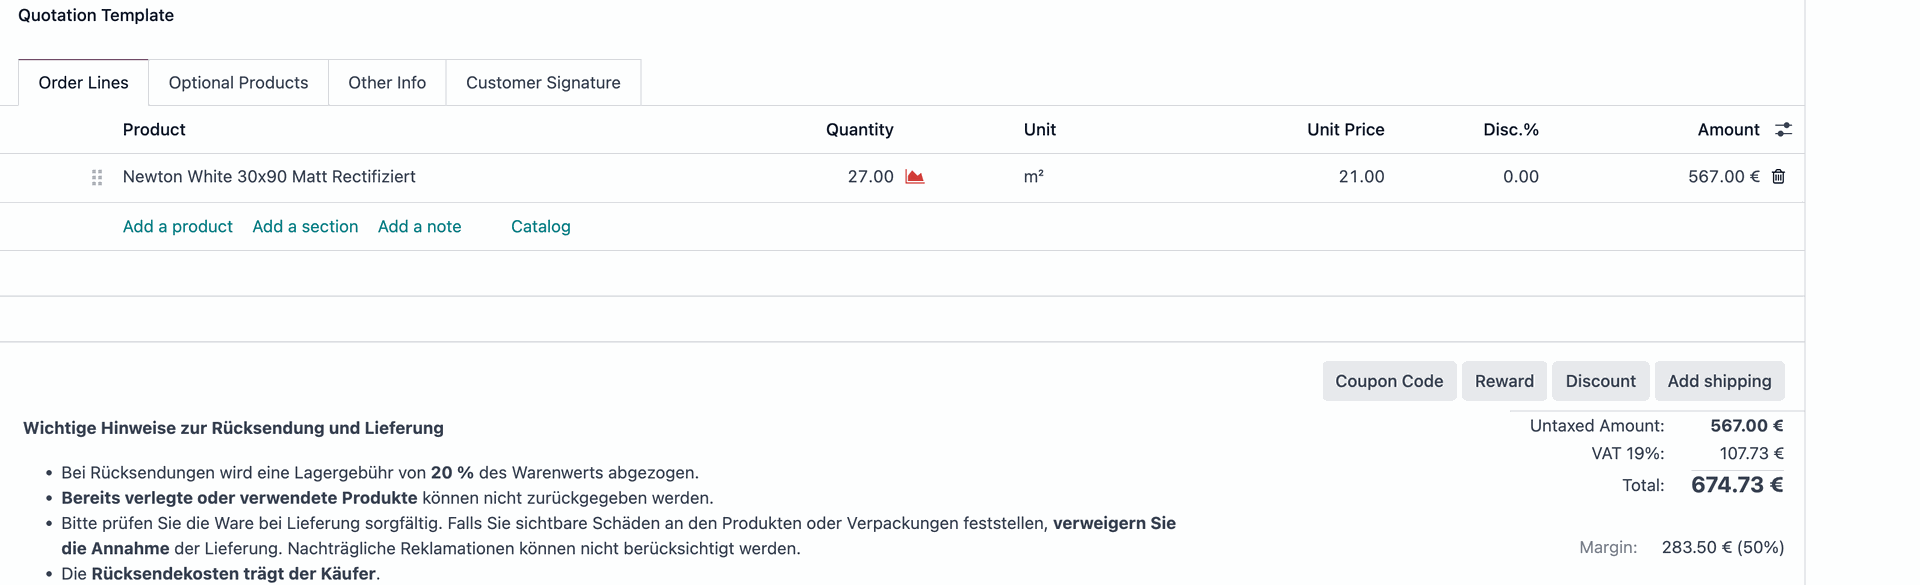Select the Order Lines tab
The height and width of the screenshot is (585, 1920).
click(x=84, y=83)
